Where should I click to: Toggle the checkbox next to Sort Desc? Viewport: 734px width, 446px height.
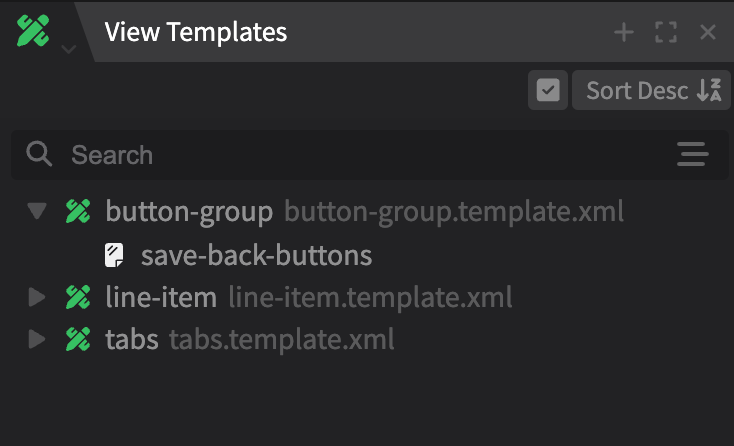click(x=548, y=91)
